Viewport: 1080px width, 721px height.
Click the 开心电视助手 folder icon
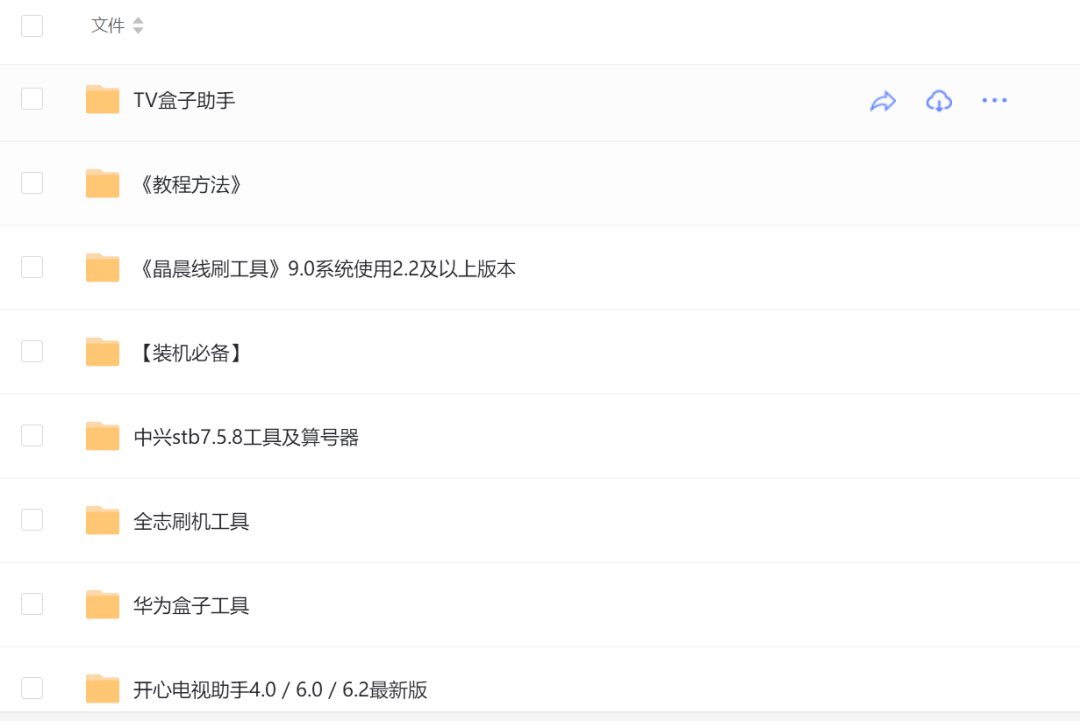coord(103,688)
